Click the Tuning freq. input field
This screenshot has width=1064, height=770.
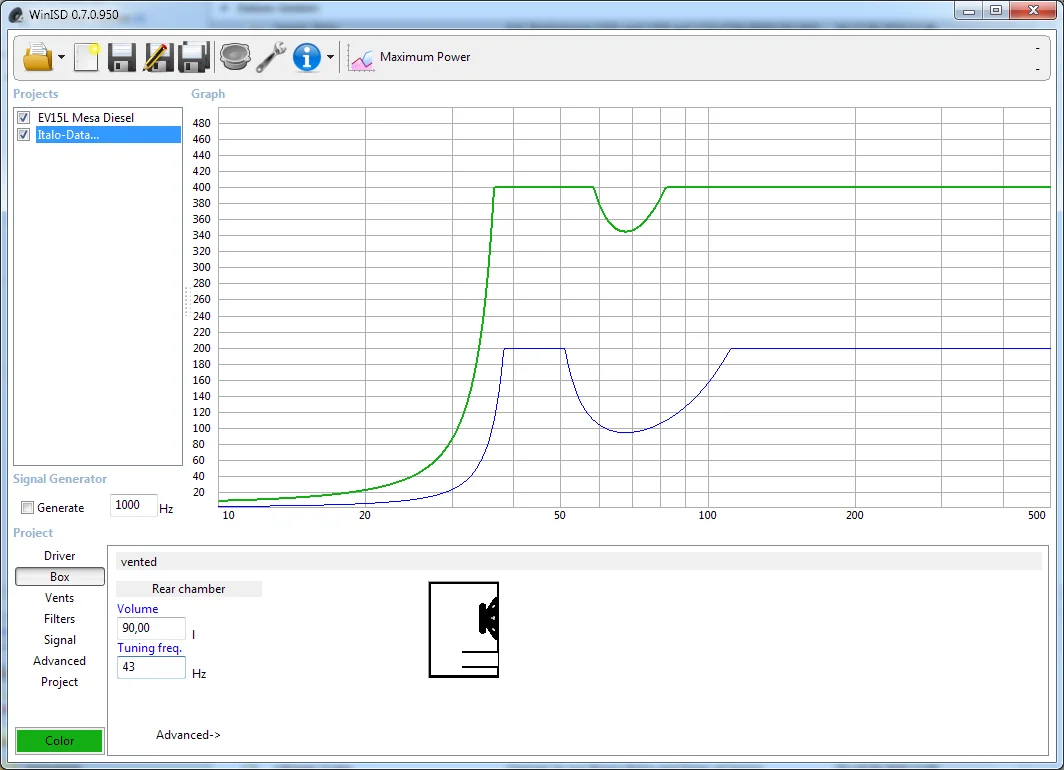point(151,668)
